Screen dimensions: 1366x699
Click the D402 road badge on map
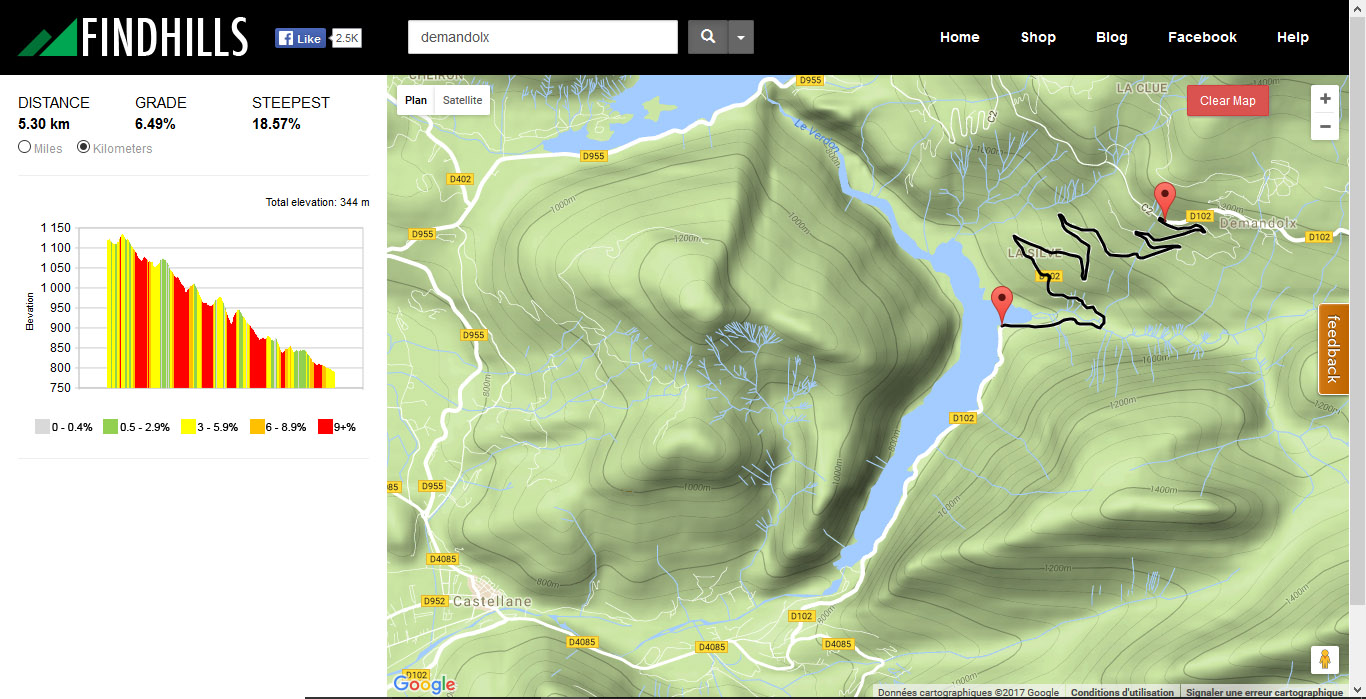(x=461, y=179)
